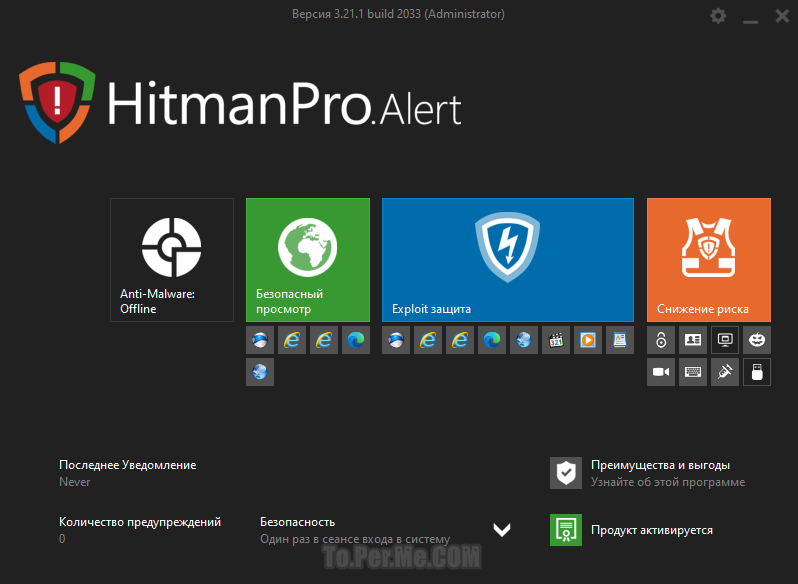
Task: Open the Снижение риска orange tile
Action: tap(709, 260)
